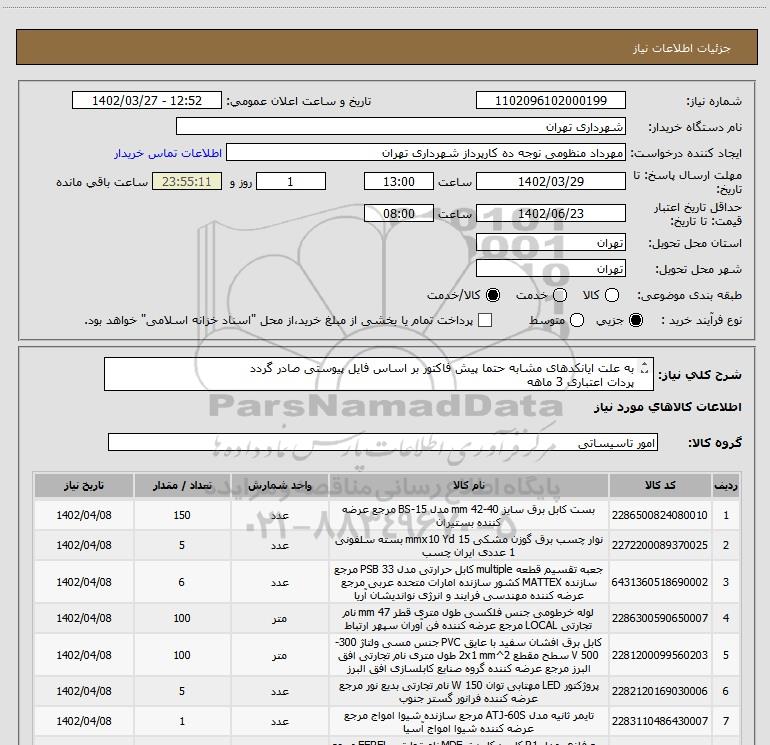Click product code 2283110486430007
The image size is (770, 745).
click(x=660, y=721)
